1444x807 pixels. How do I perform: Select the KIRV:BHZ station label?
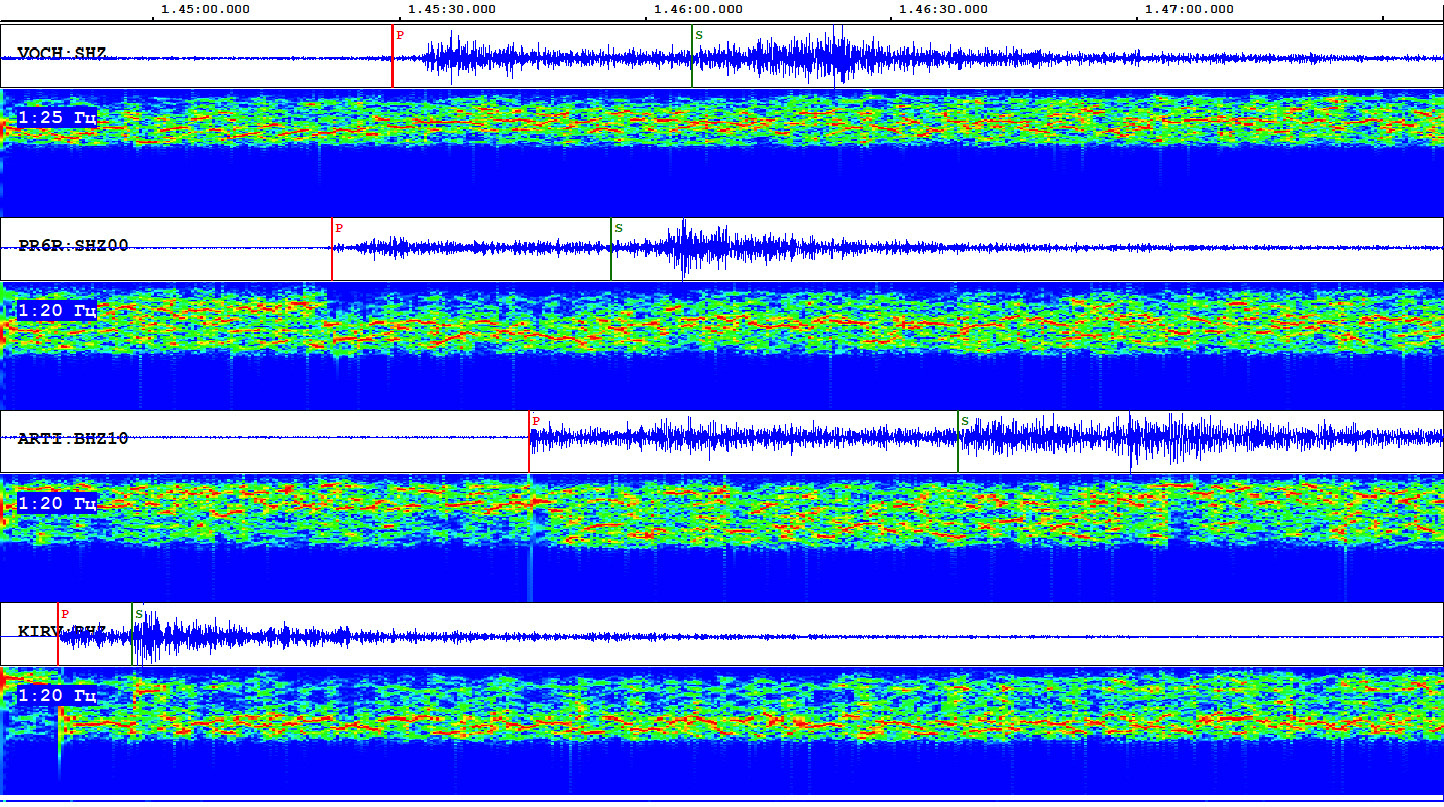pyautogui.click(x=62, y=631)
